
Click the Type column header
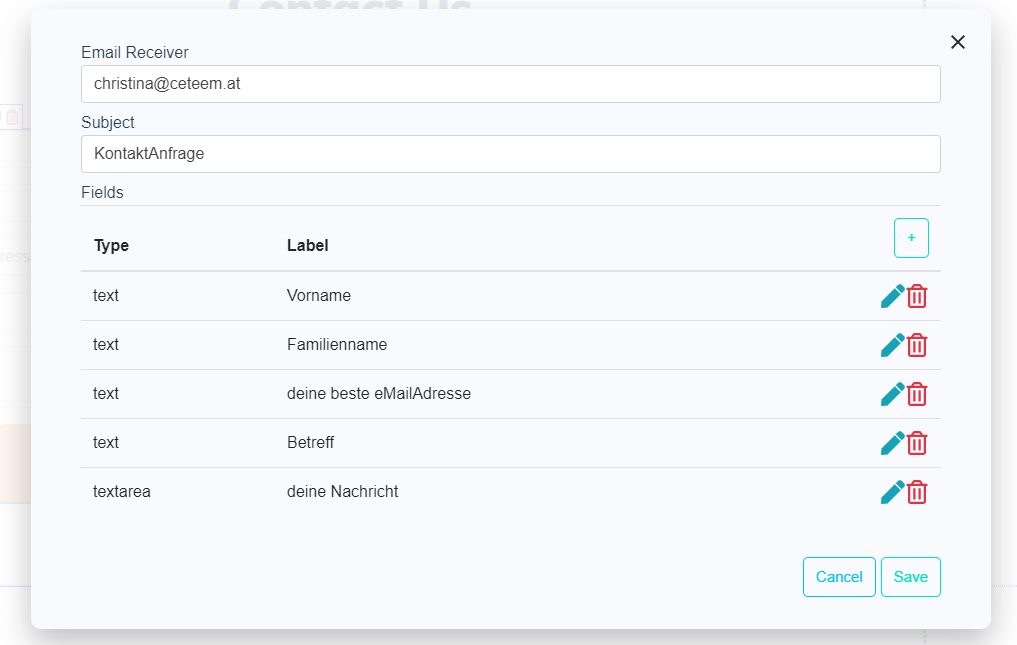coord(111,245)
